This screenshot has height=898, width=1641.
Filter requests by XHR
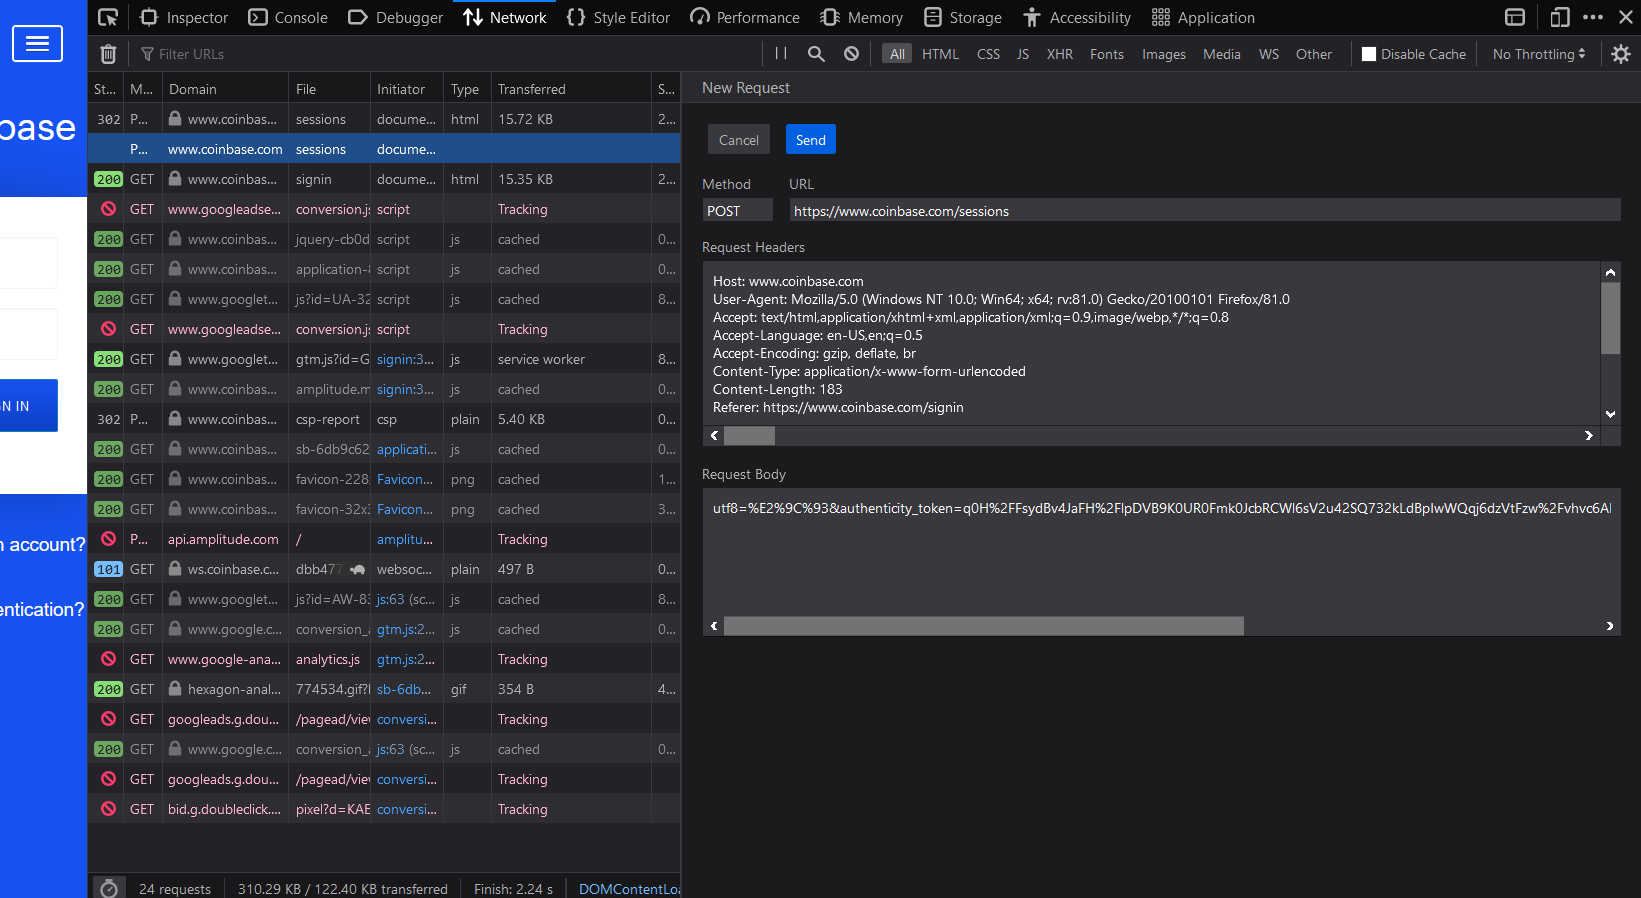pos(1060,54)
